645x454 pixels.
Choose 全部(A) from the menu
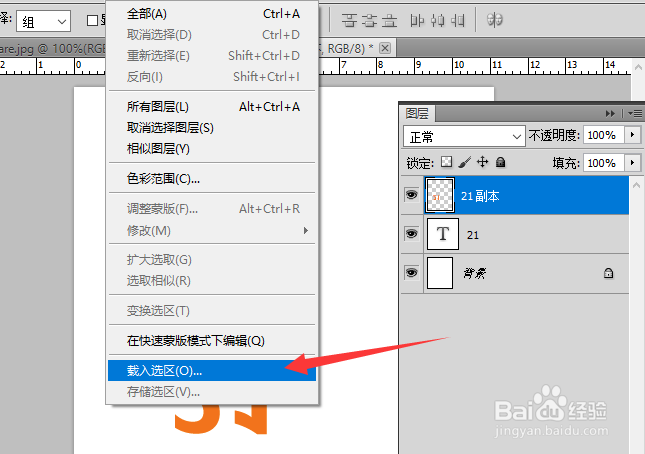(x=212, y=14)
